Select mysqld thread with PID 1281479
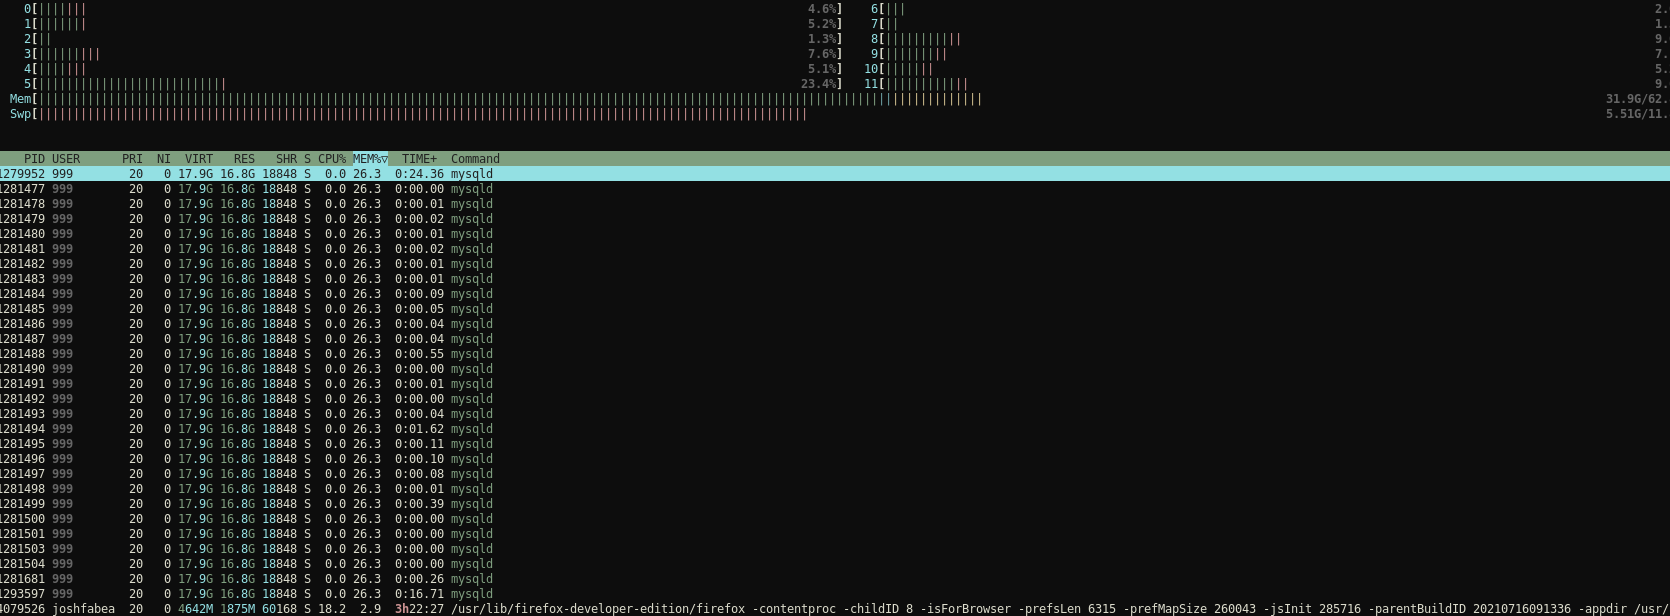Viewport: 1670px width, 616px height. pyautogui.click(x=835, y=219)
